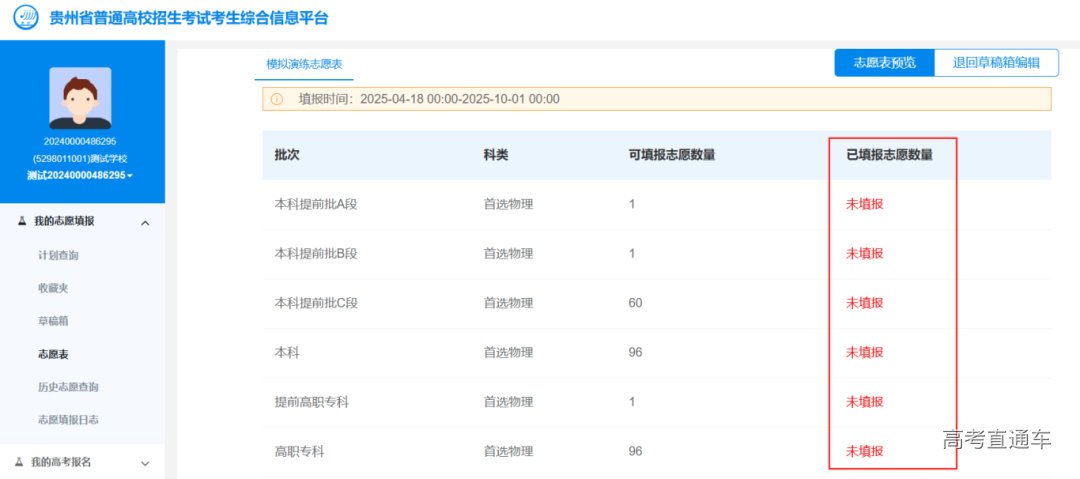Click 未填报 status for the 本科 row

865,352
